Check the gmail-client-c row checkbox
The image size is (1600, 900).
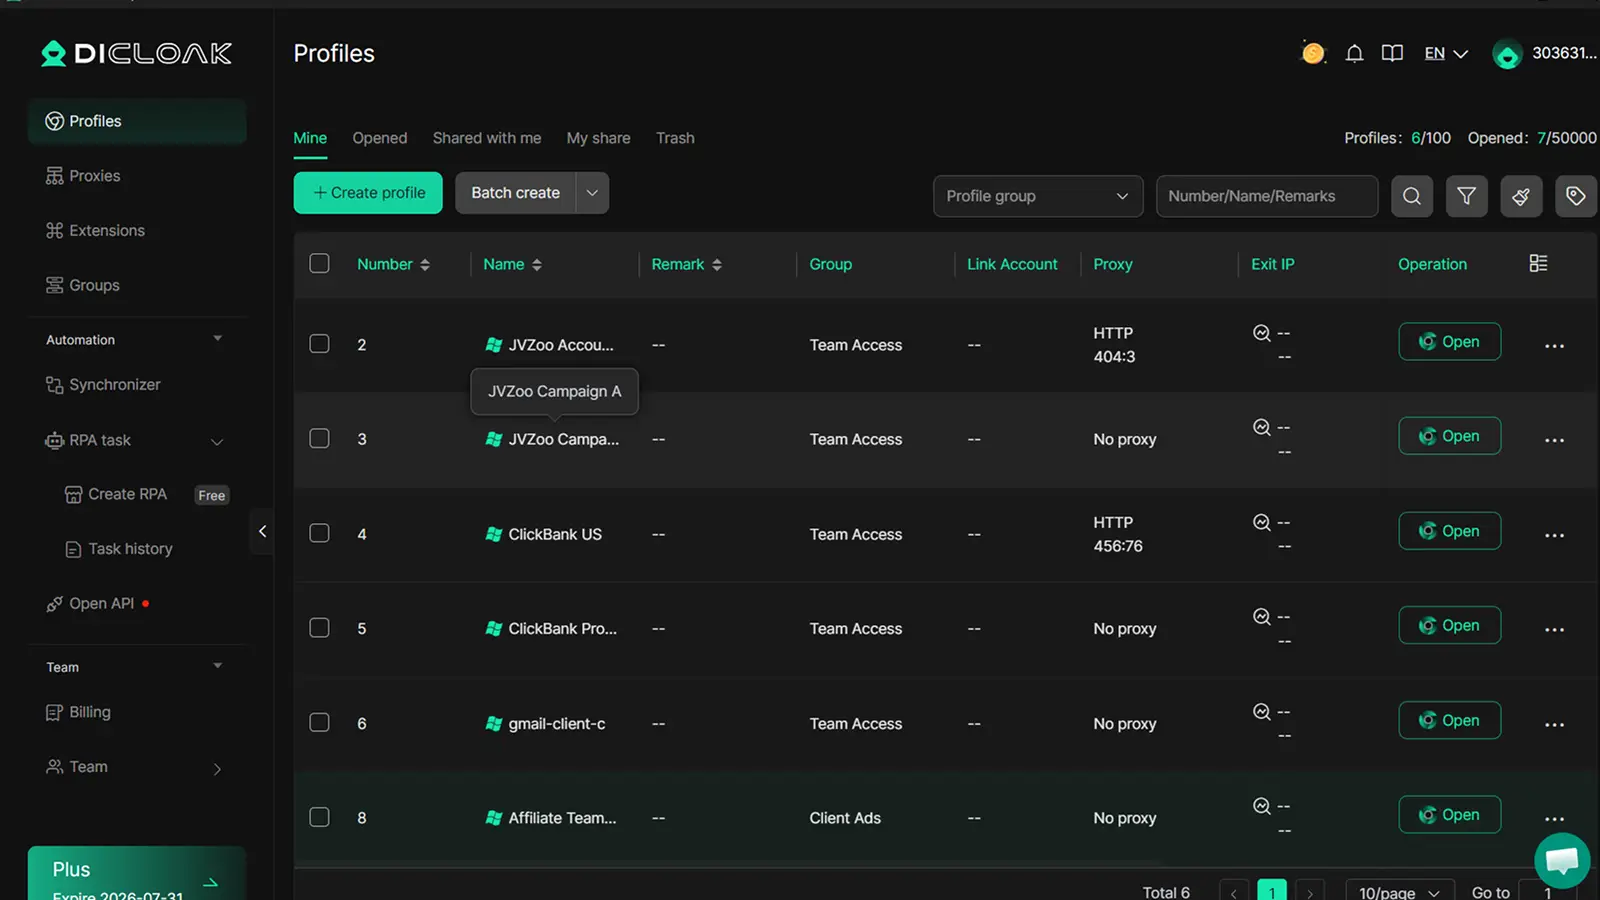click(320, 722)
